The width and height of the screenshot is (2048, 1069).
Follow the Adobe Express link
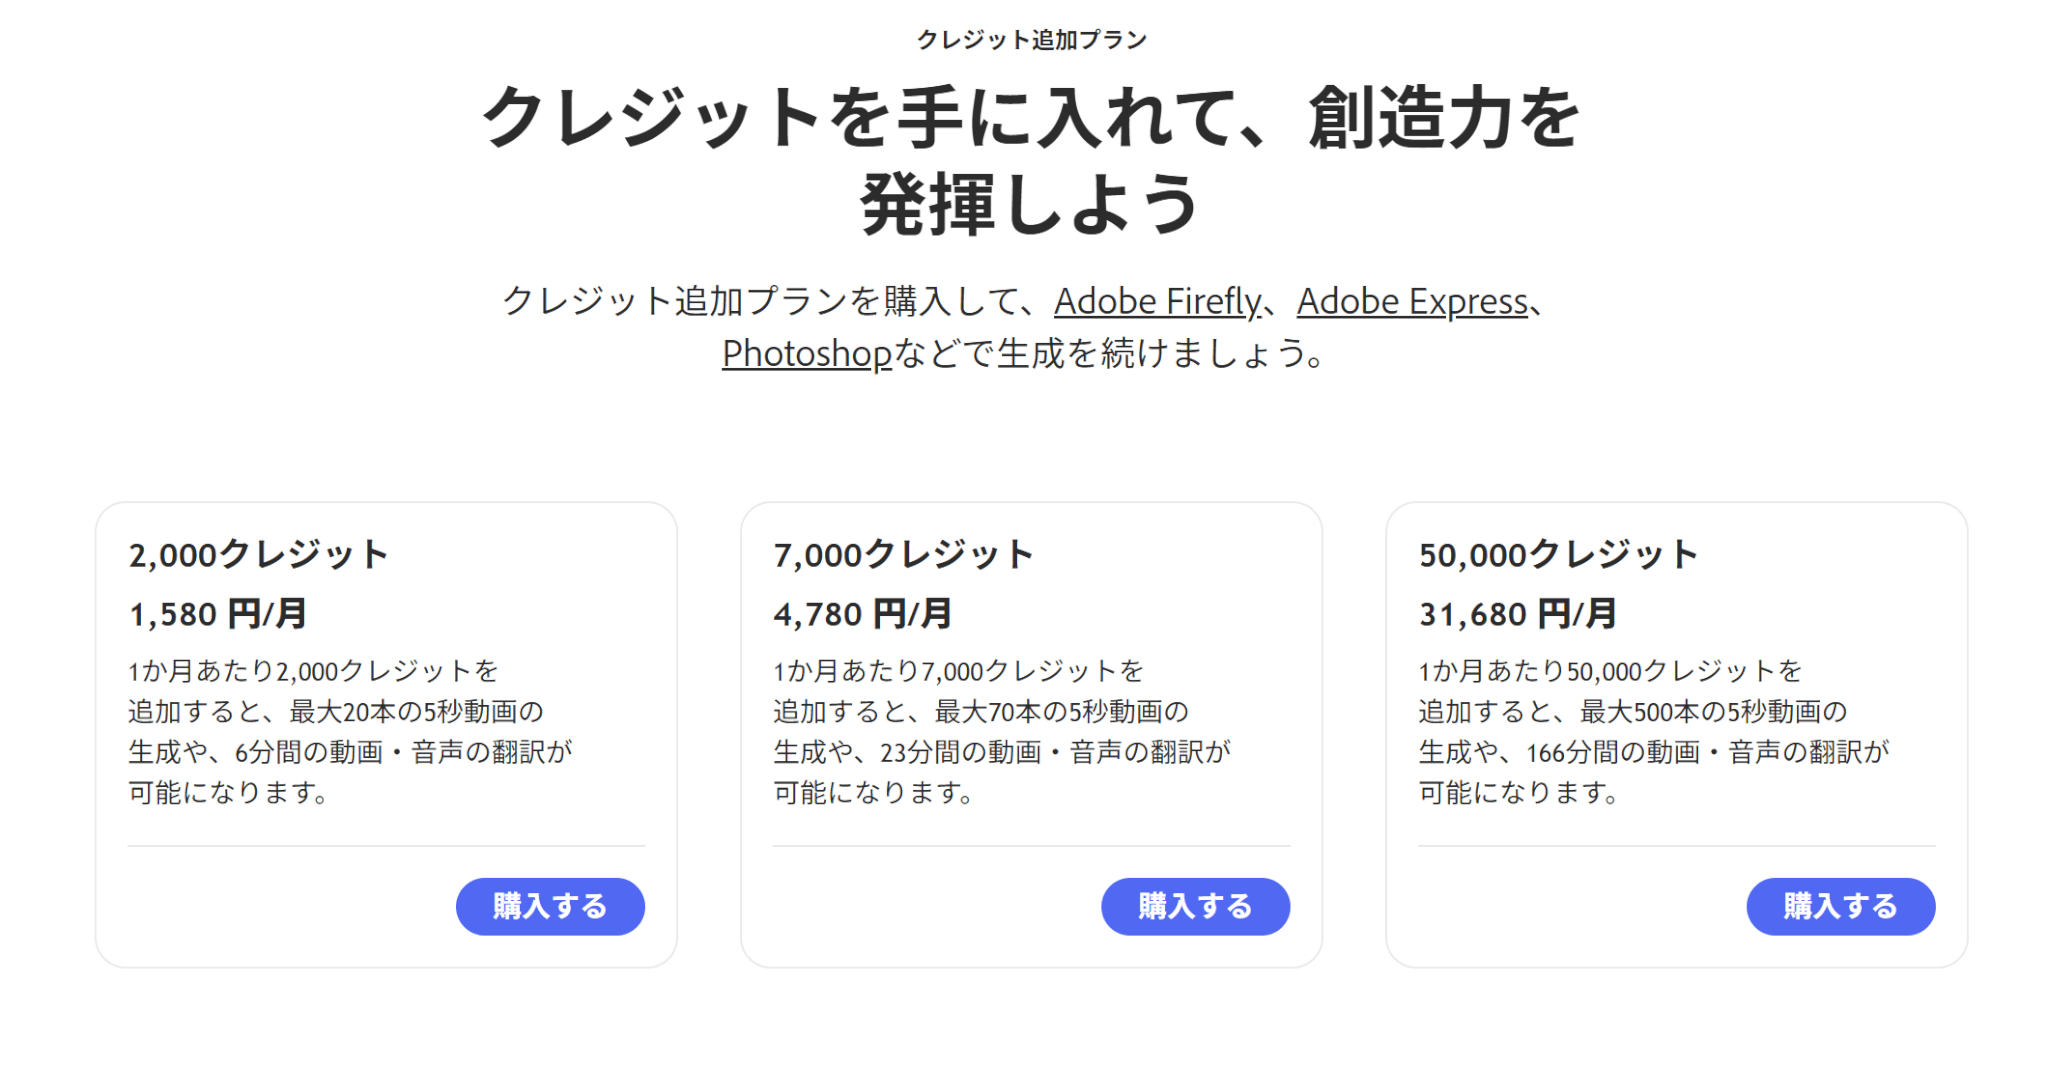(x=1412, y=301)
